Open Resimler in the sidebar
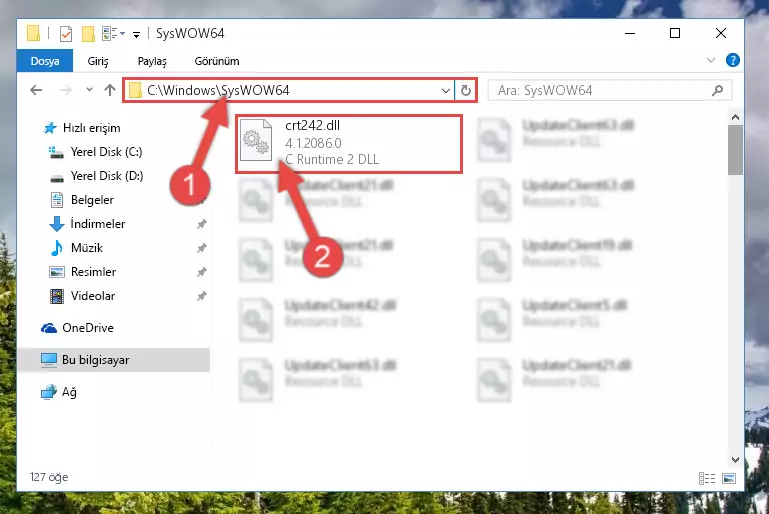Viewport: 769px width, 514px height. tap(82, 272)
